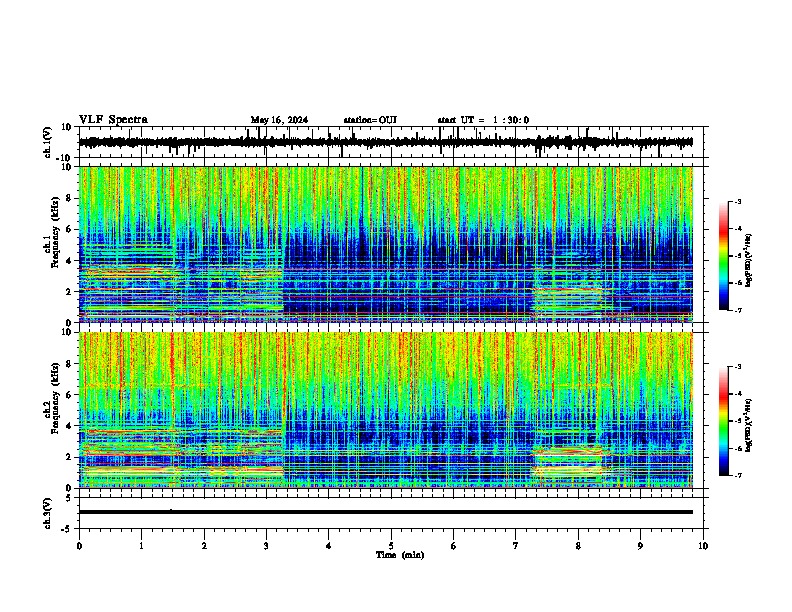Image resolution: width=792 pixels, height=612 pixels.
Task: Click time axis tick label "7"
Action: pyautogui.click(x=516, y=546)
